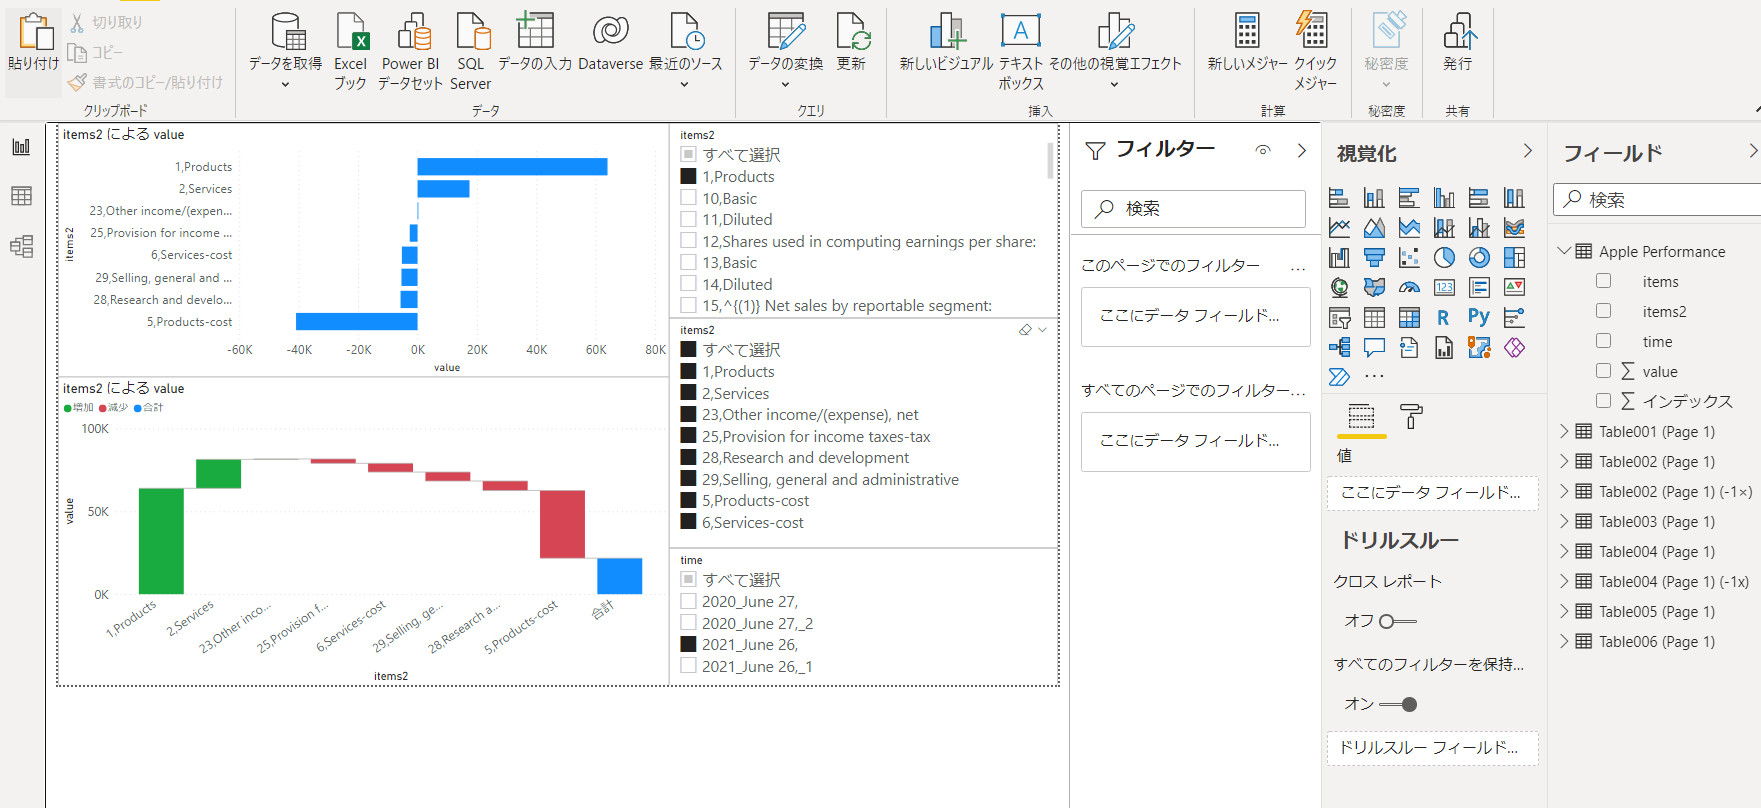The height and width of the screenshot is (808, 1761).
Task: Select the Power Apps visual
Action: pyautogui.click(x=1514, y=348)
